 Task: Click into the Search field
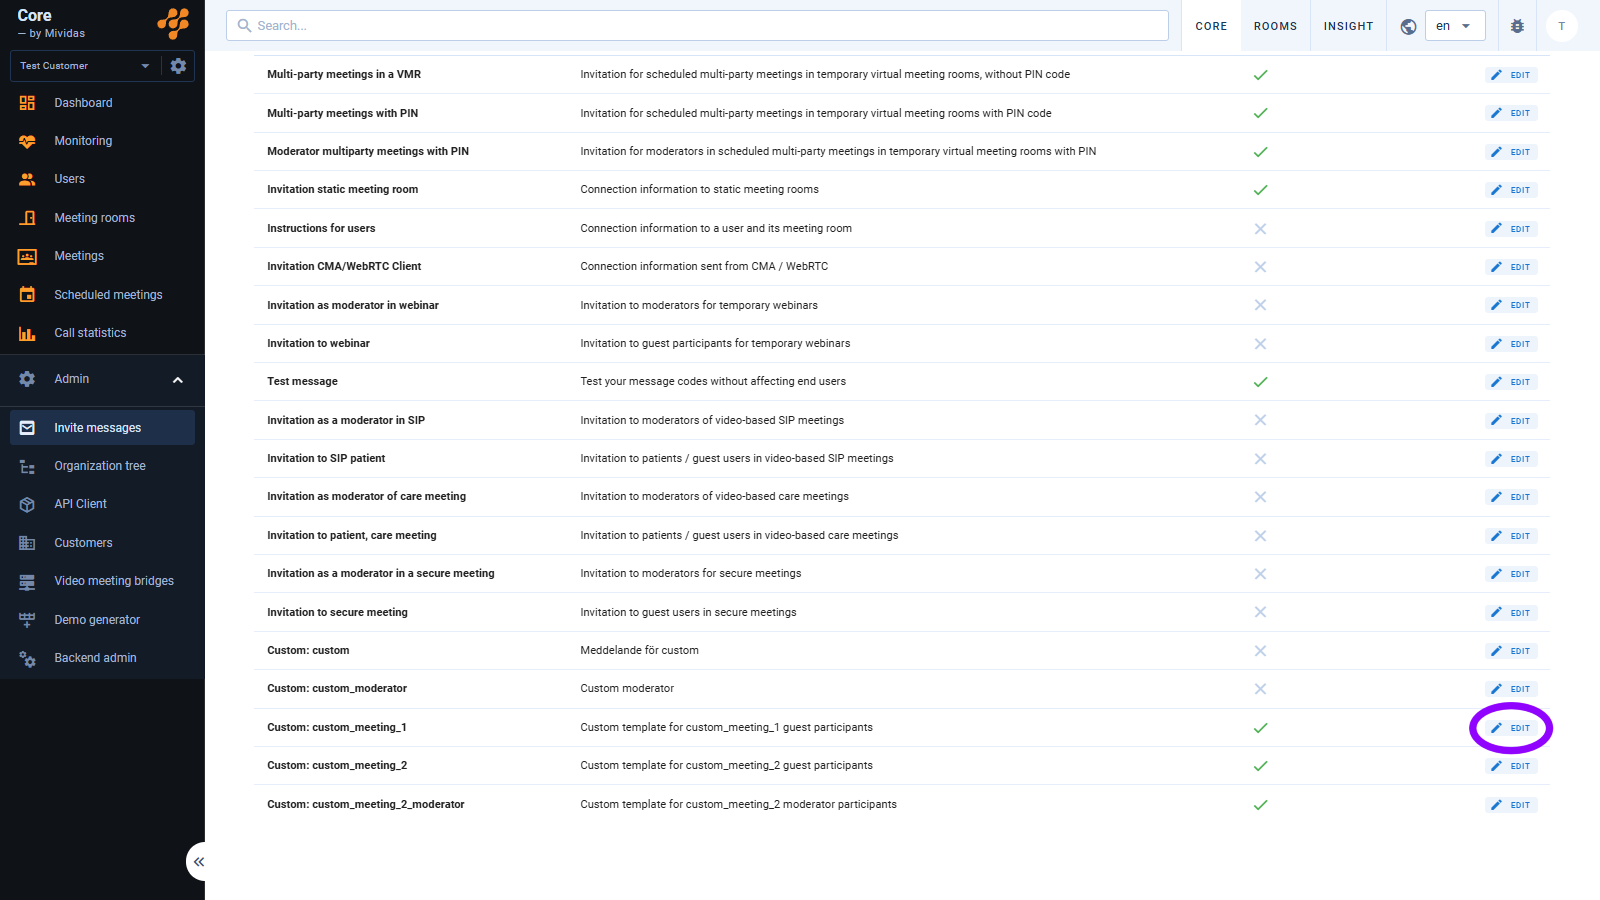697,26
